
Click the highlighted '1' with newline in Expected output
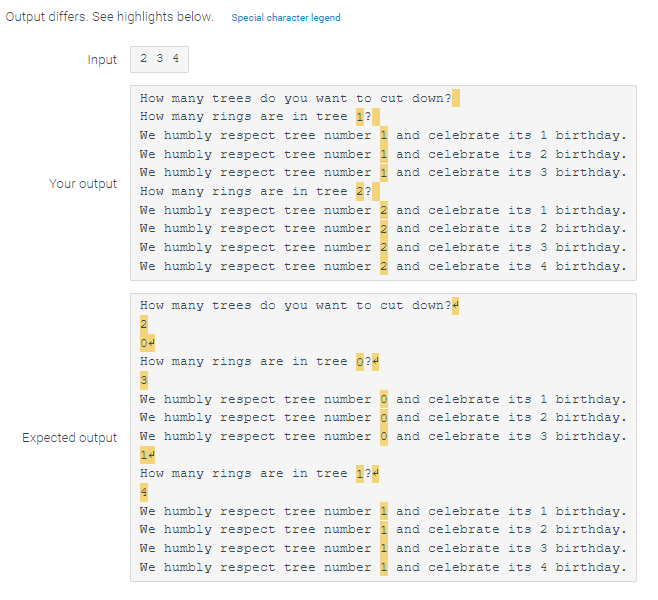(147, 455)
